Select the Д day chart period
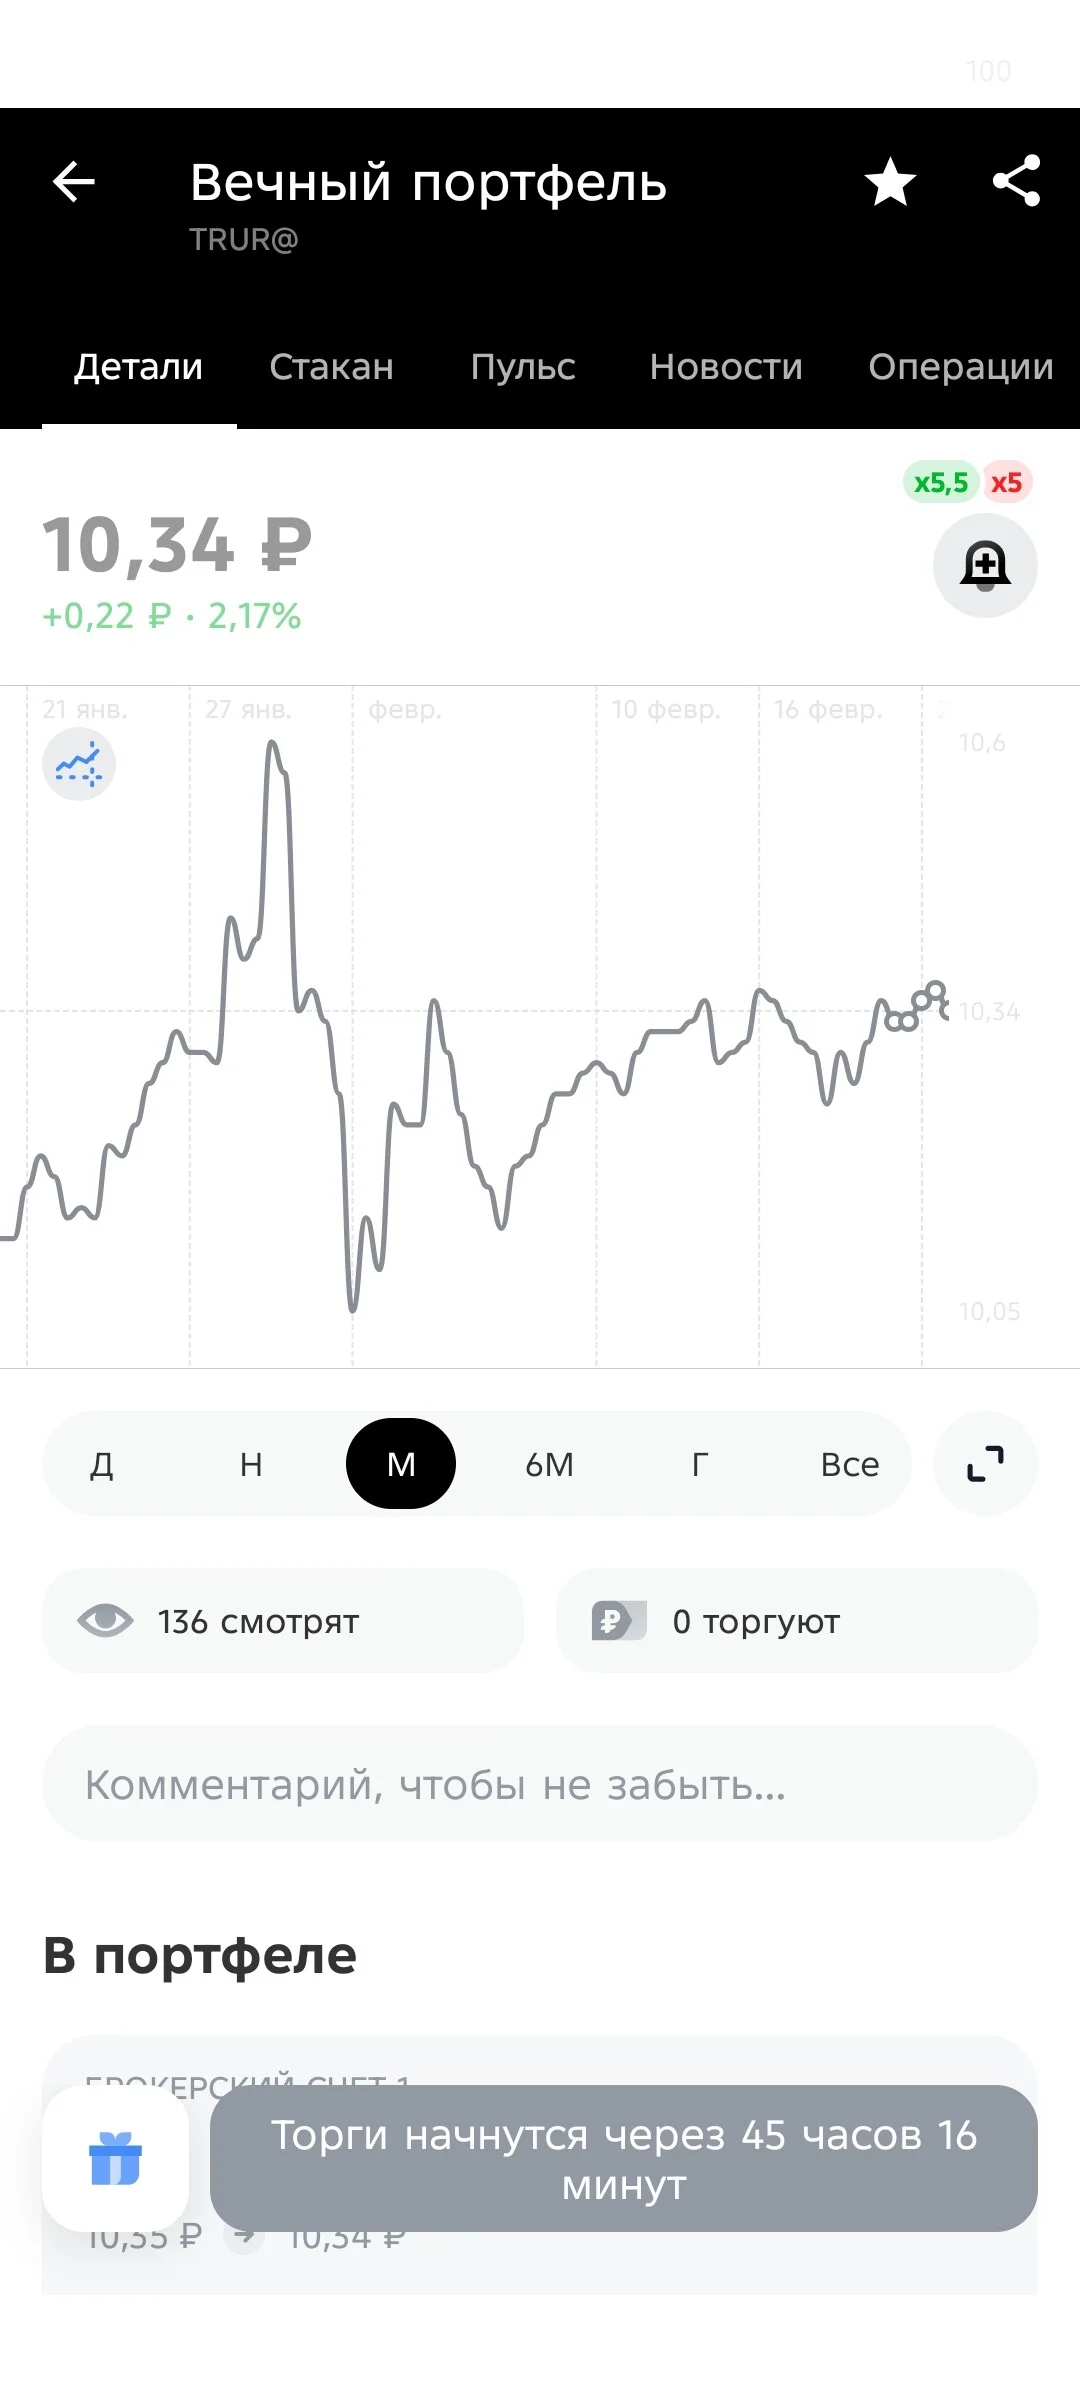 click(x=102, y=1464)
